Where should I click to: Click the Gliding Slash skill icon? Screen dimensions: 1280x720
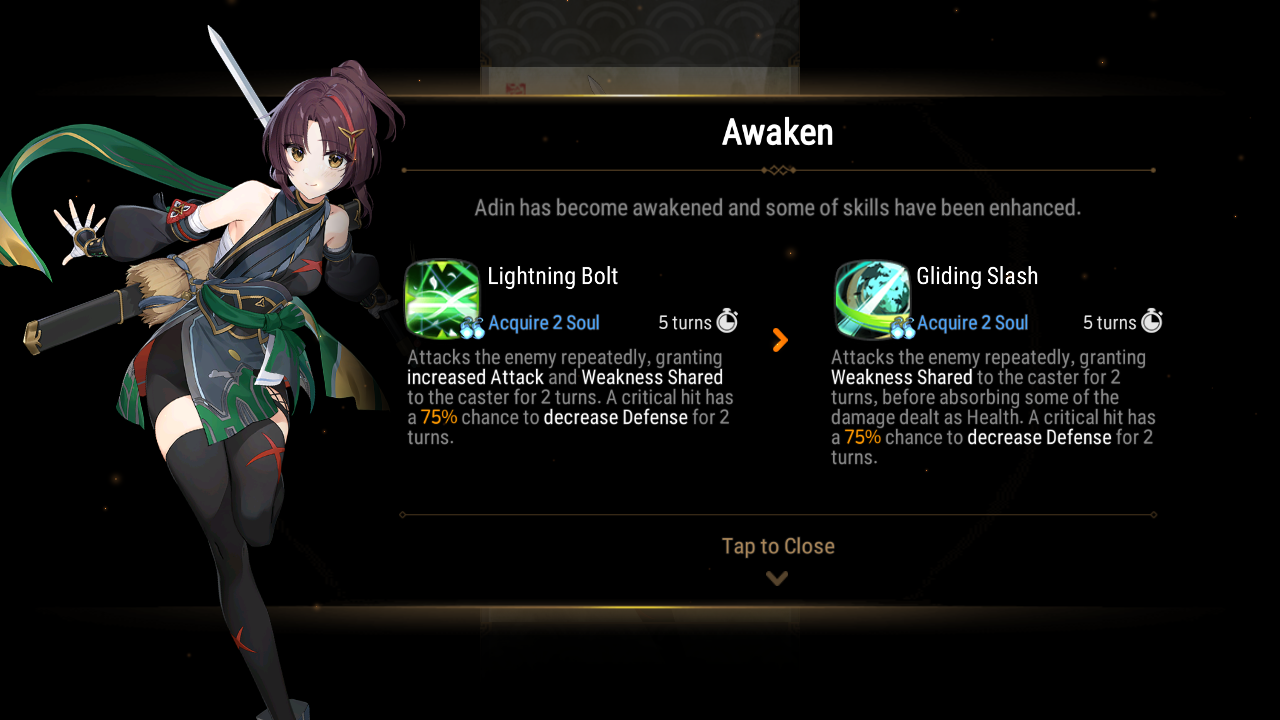(872, 300)
